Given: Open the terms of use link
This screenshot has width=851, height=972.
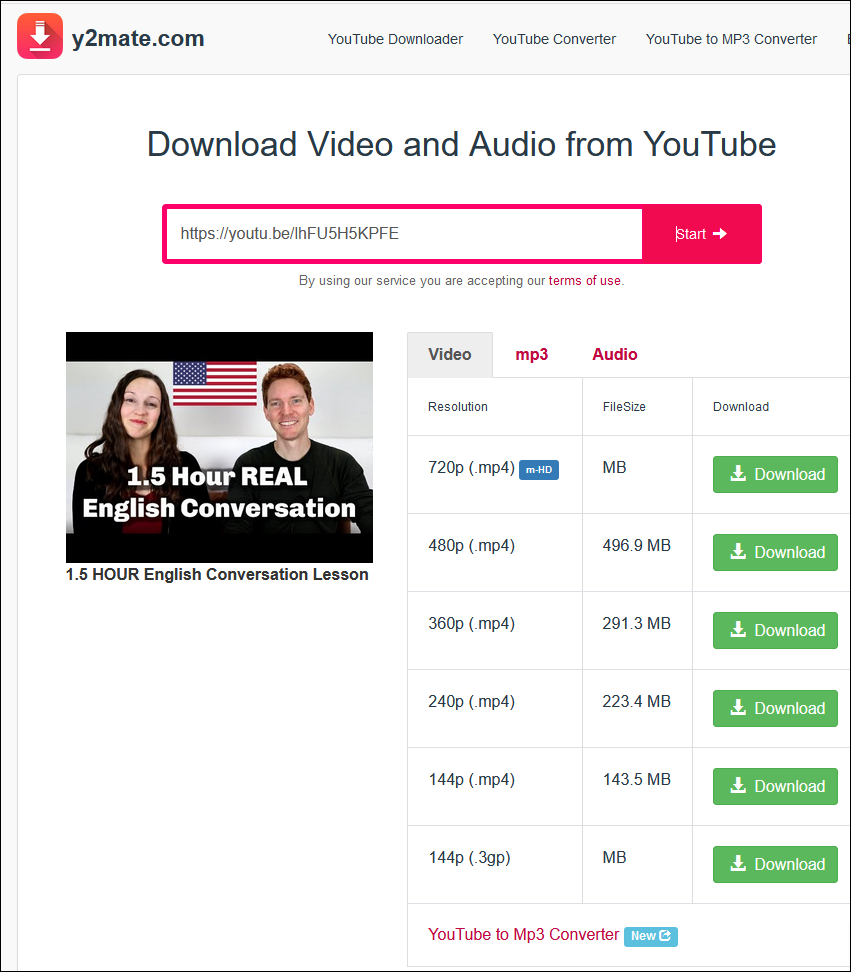Looking at the screenshot, I should click(584, 281).
